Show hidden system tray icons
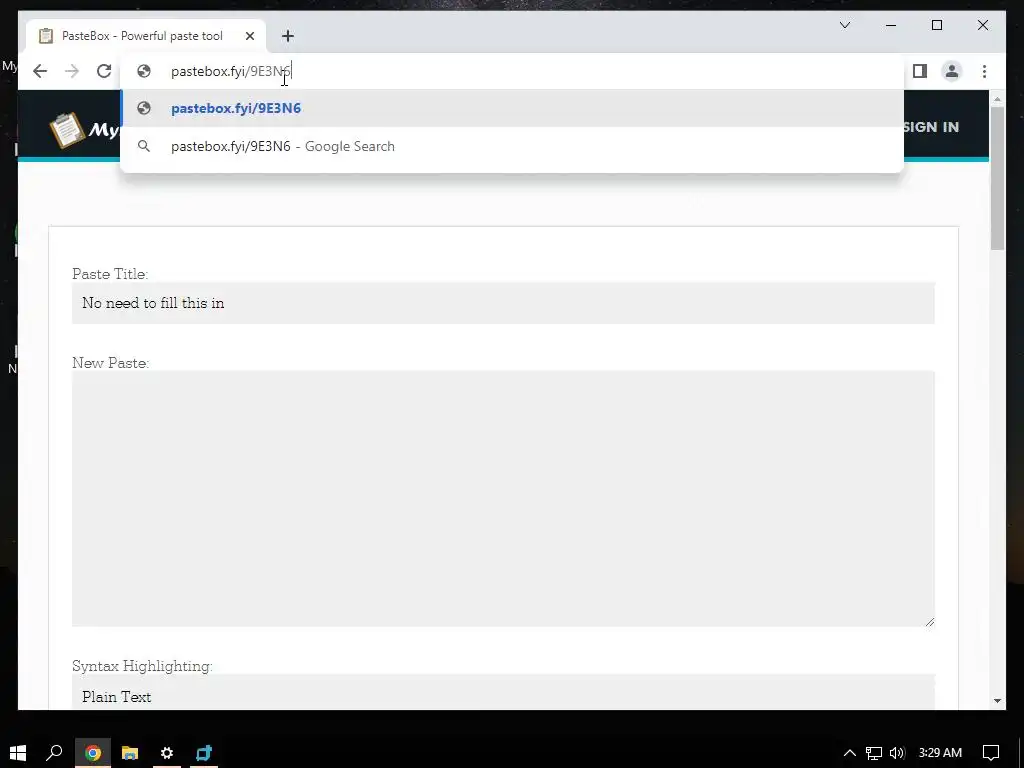The image size is (1024, 768). 850,753
